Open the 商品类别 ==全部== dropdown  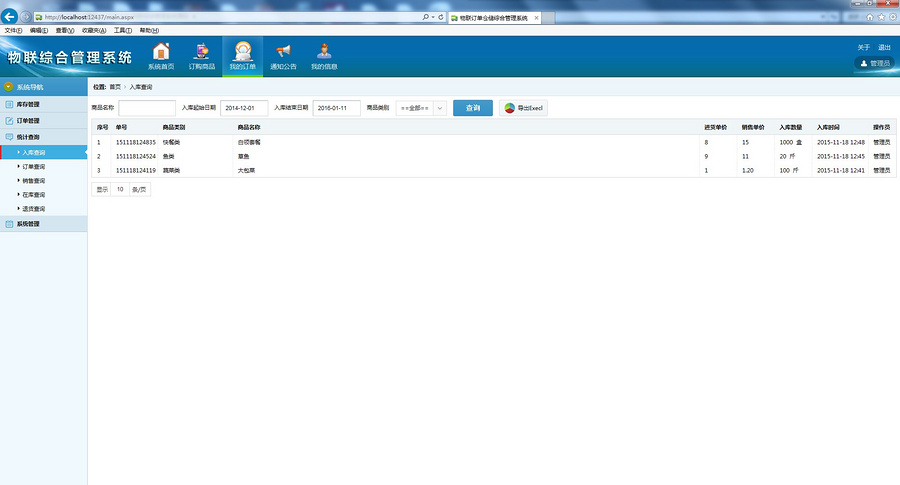421,108
